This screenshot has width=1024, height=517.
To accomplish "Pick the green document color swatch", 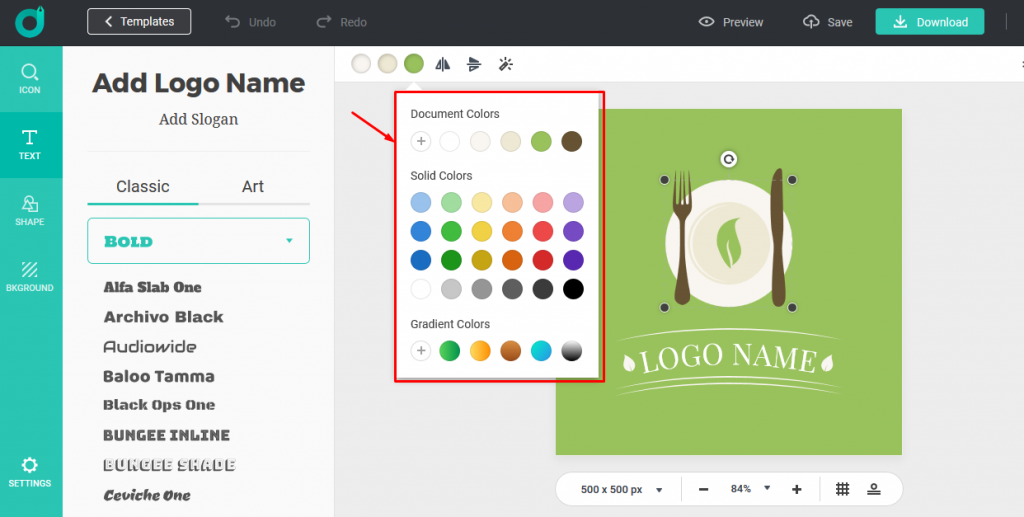I will [541, 141].
